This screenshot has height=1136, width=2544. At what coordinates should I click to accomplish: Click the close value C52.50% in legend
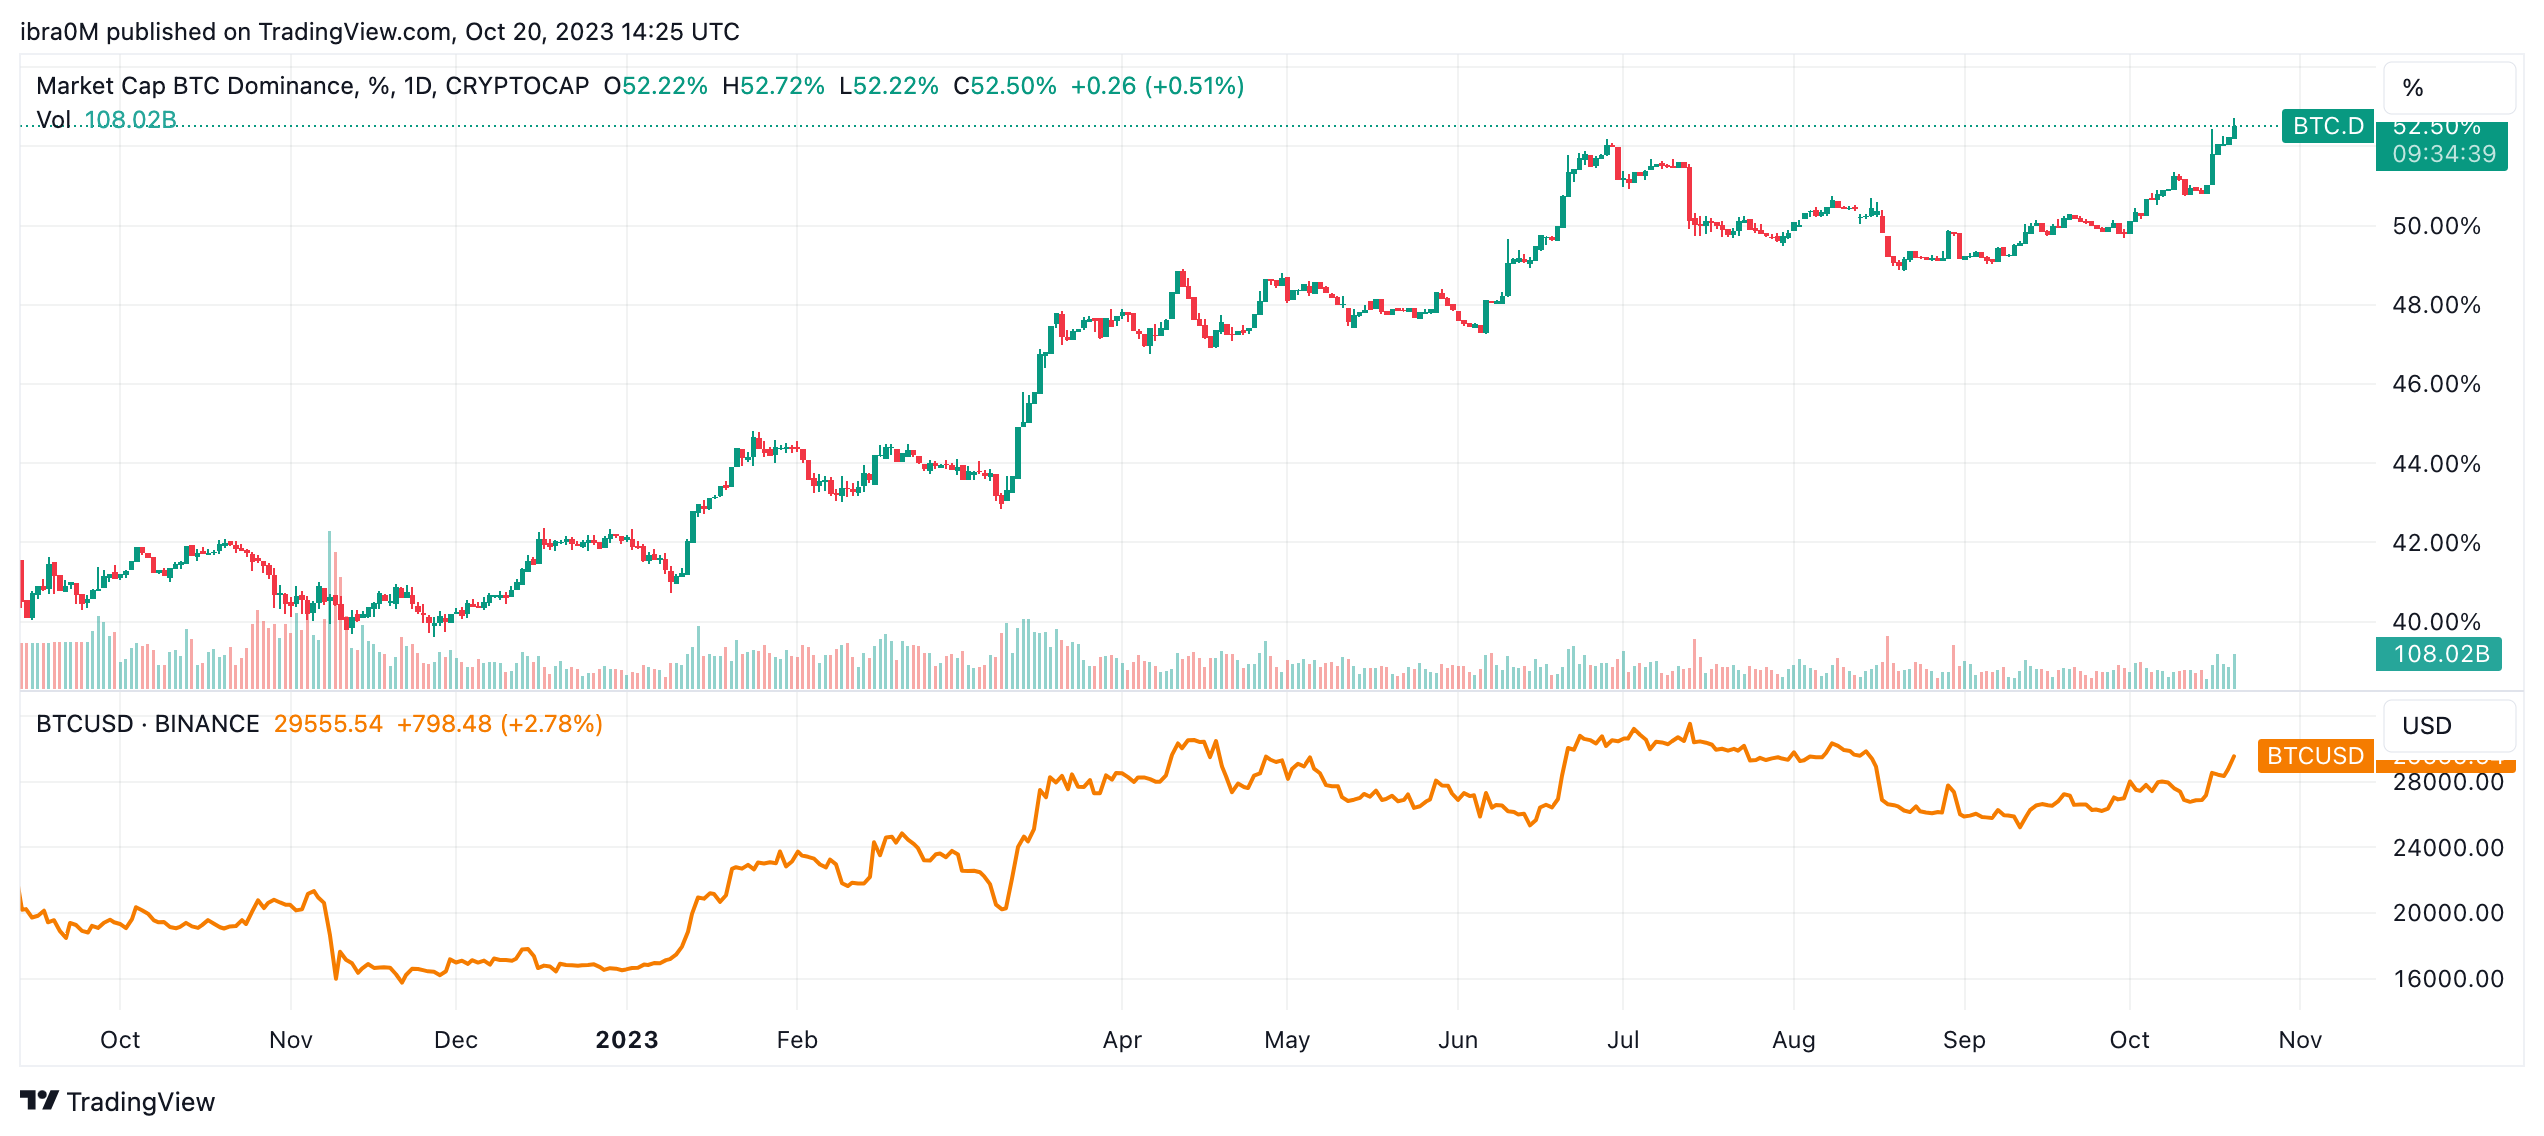[1004, 86]
